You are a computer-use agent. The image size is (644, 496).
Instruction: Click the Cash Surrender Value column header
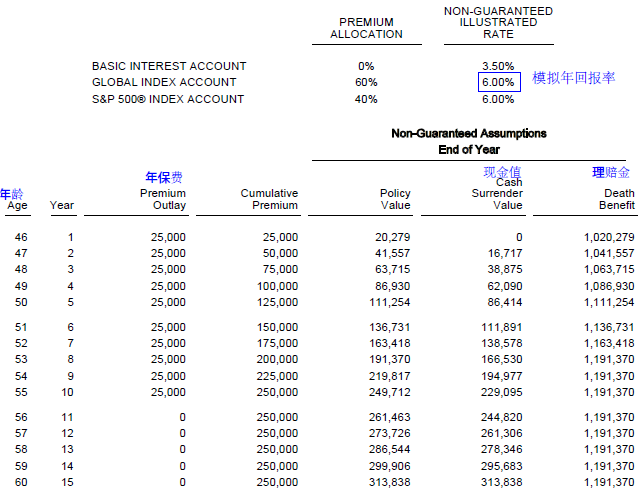click(497, 193)
